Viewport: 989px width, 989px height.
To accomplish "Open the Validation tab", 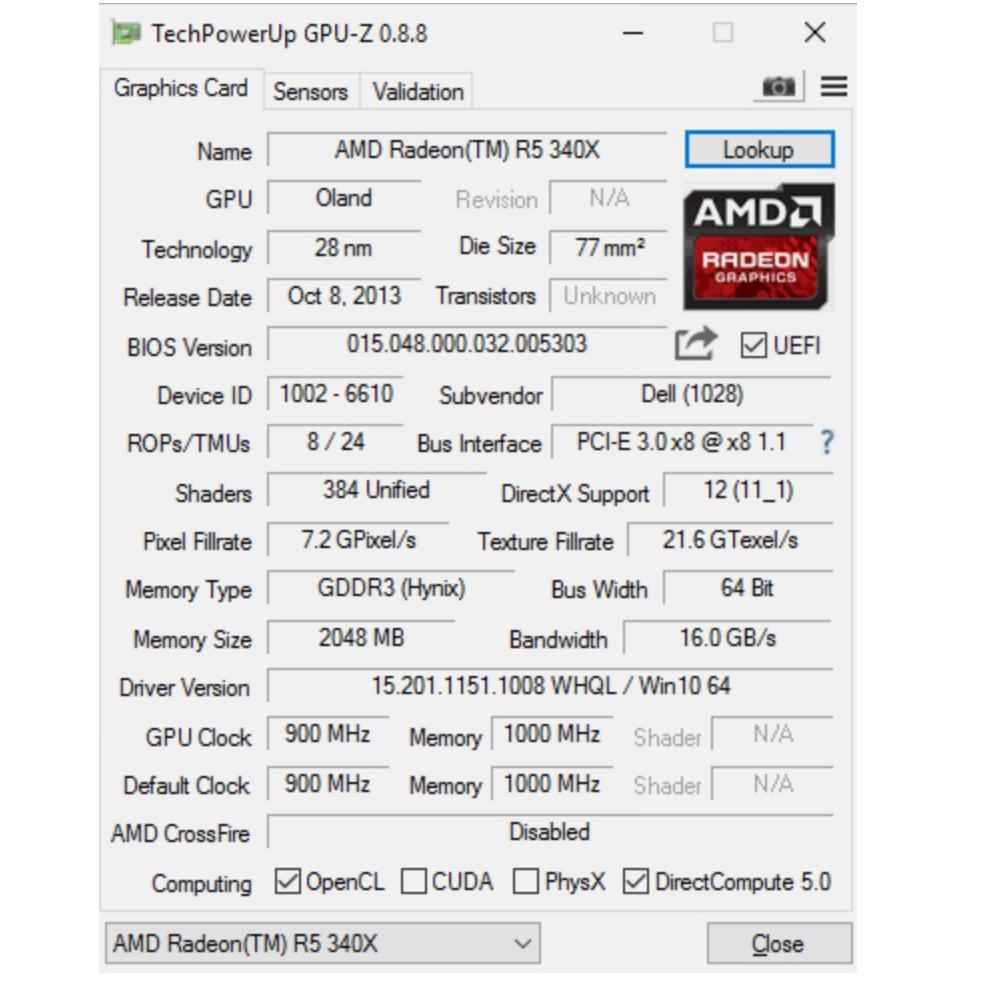I will [x=418, y=92].
